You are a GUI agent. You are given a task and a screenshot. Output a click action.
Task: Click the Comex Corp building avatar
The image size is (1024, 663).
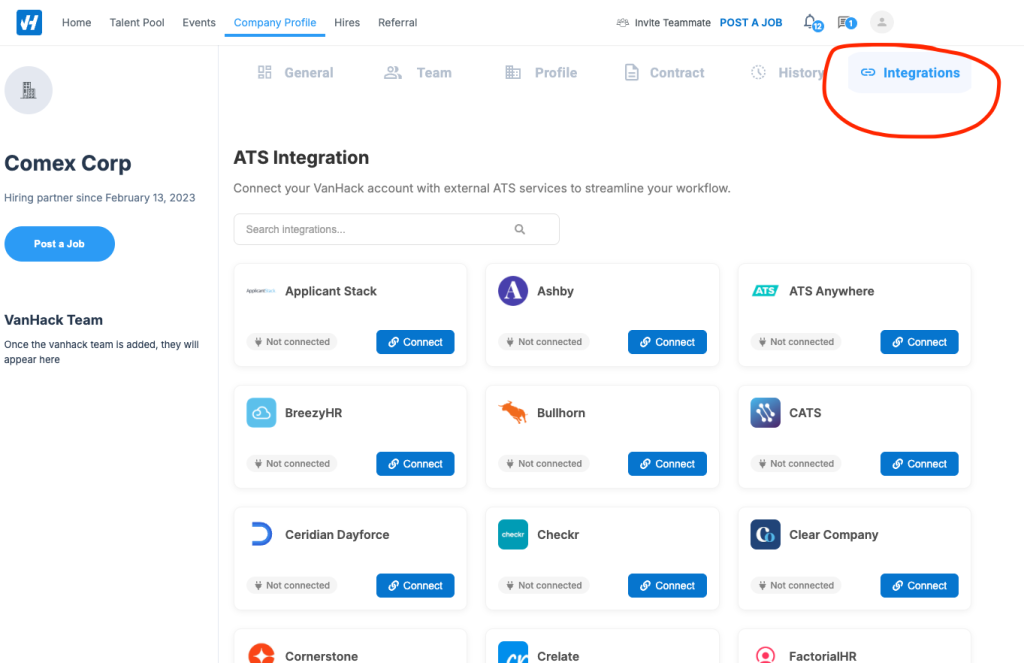(x=28, y=90)
